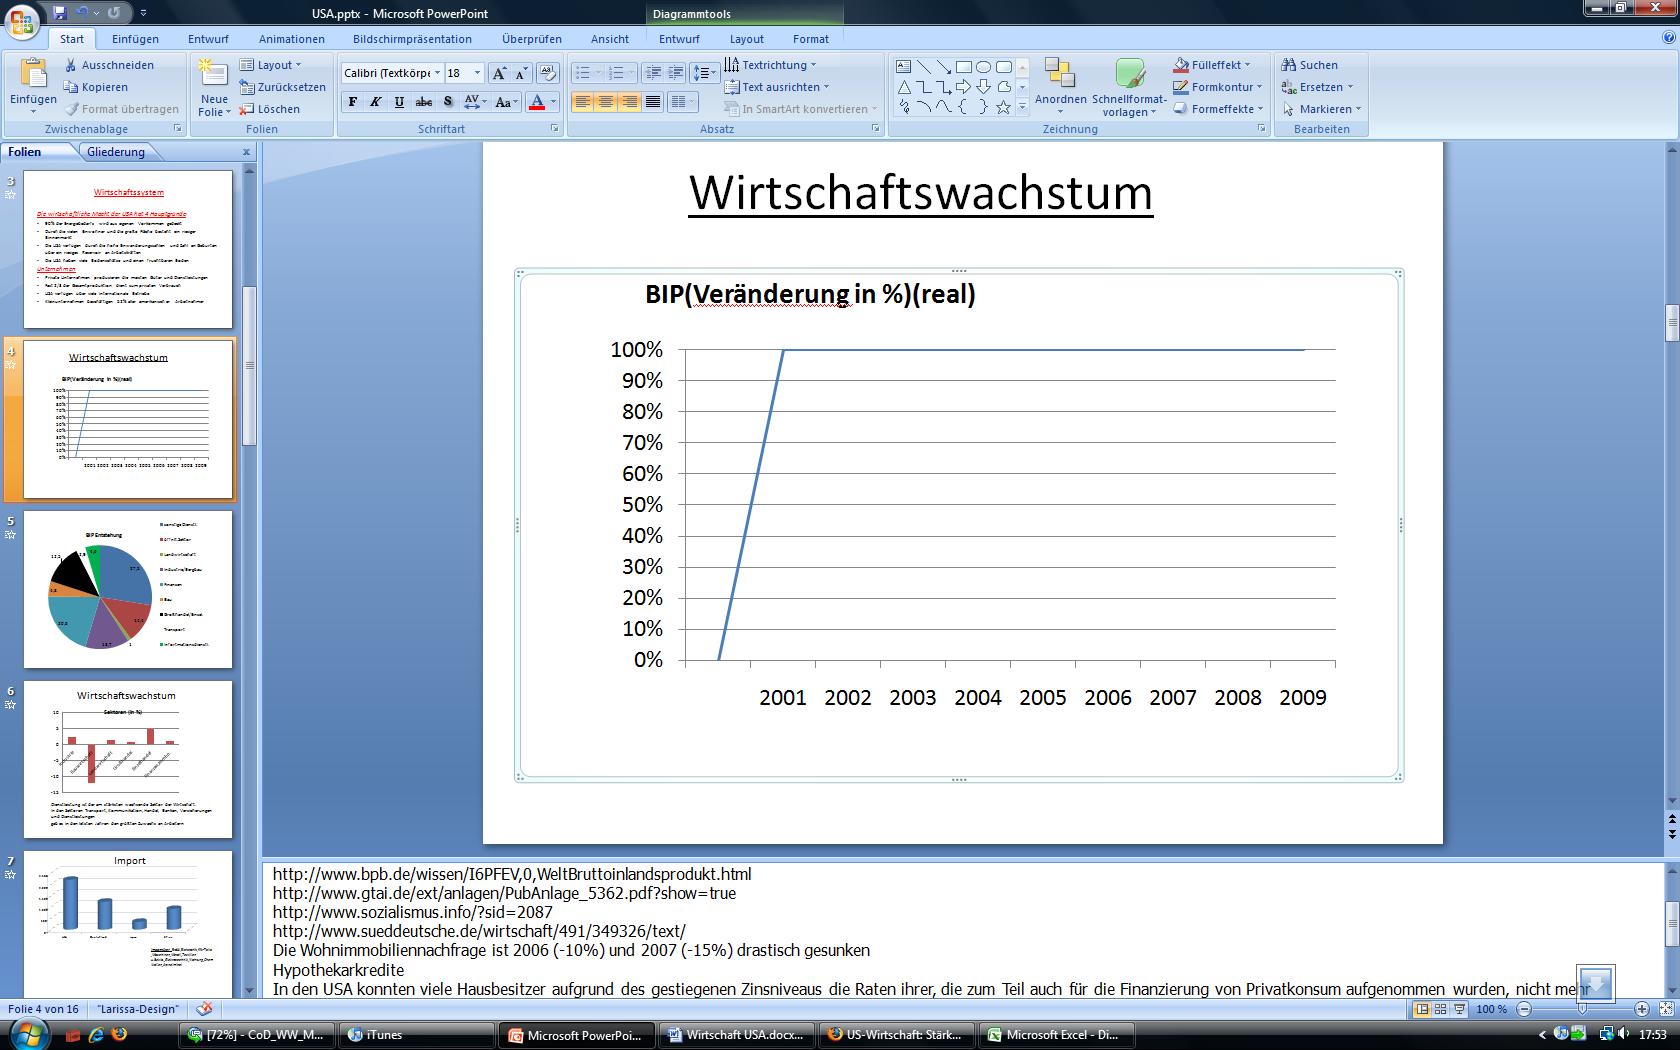Open the Textrichtung dropdown
Image resolution: width=1680 pixels, height=1050 pixels.
(x=770, y=65)
